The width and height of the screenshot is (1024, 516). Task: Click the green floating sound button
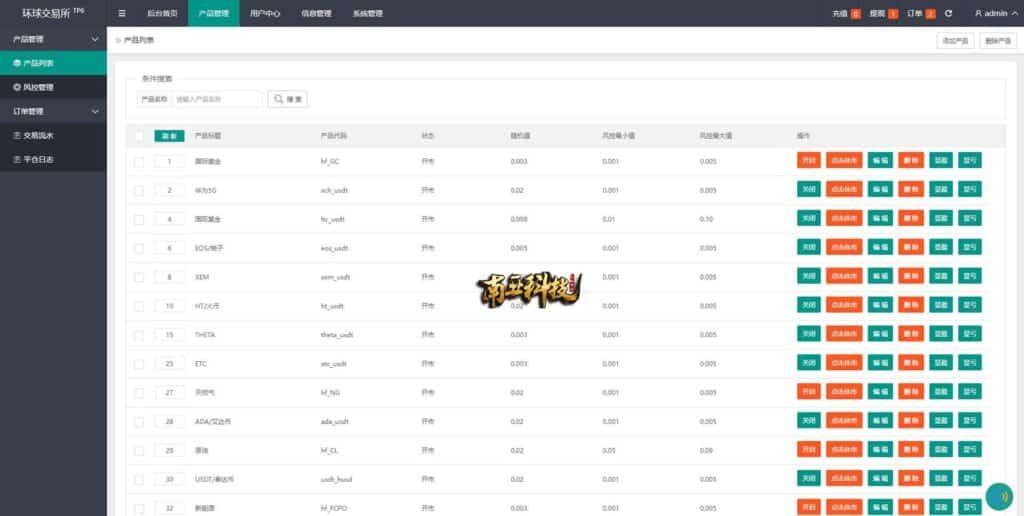[x=998, y=496]
